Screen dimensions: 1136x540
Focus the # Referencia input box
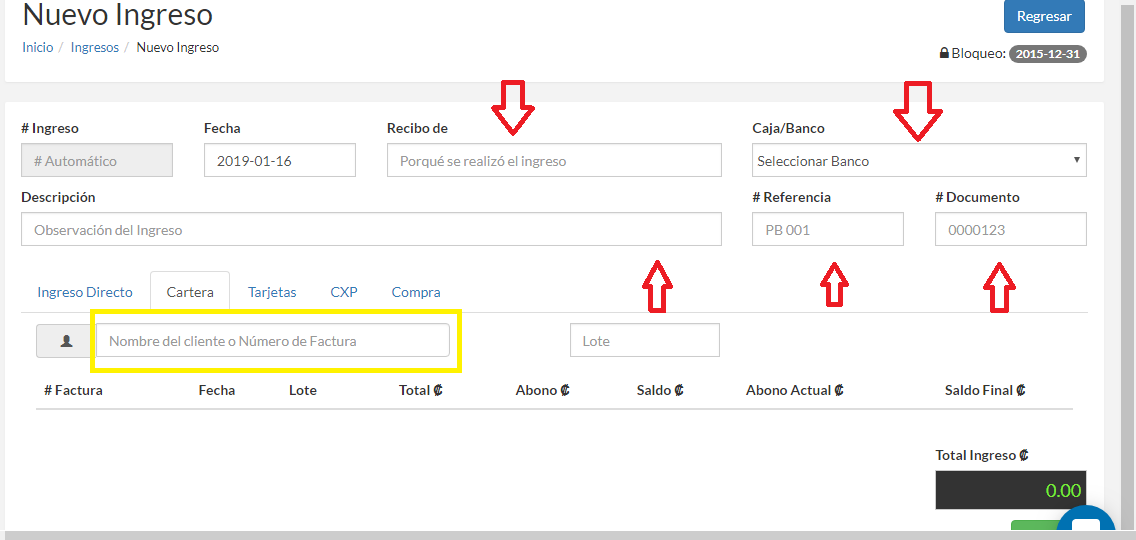pos(827,230)
